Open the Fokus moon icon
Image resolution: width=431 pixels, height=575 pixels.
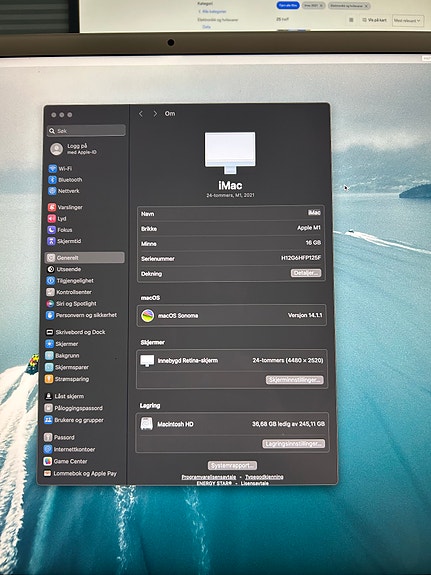(52, 230)
